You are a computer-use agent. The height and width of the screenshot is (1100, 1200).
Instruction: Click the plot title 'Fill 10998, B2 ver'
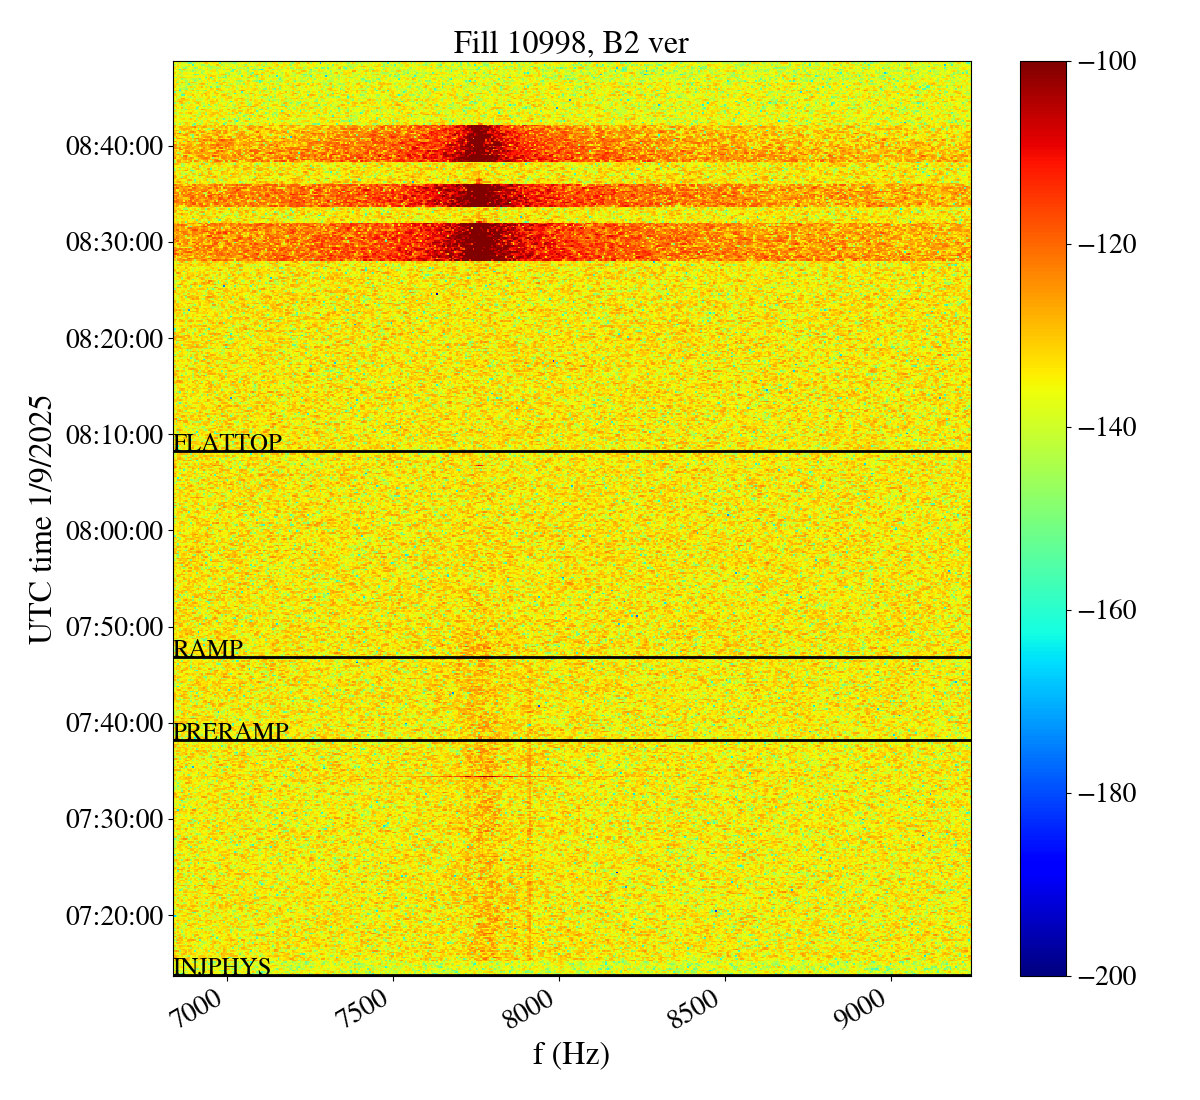[571, 42]
